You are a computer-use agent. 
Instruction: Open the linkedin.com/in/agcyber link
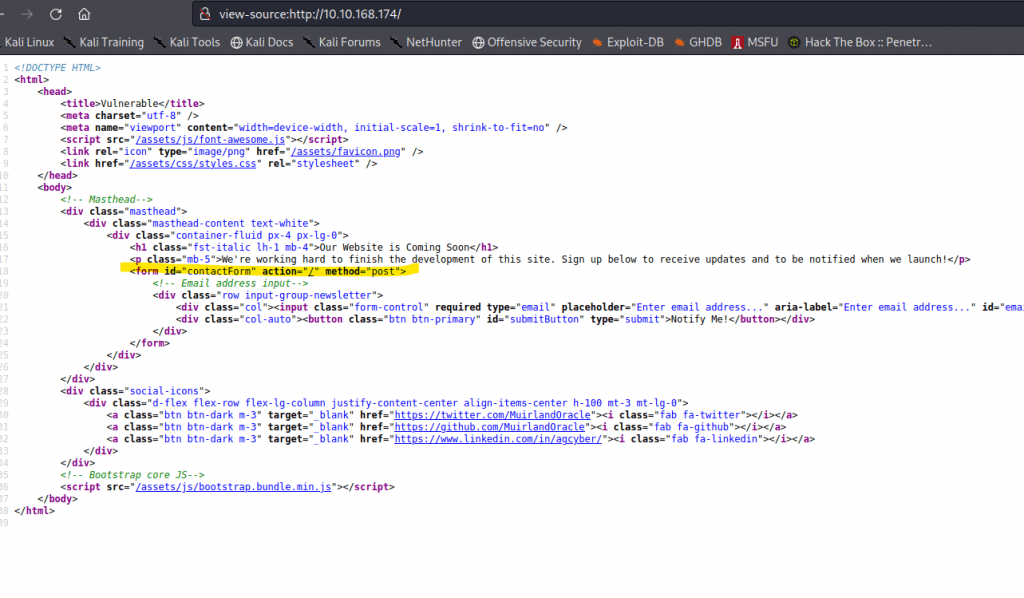[x=498, y=439]
